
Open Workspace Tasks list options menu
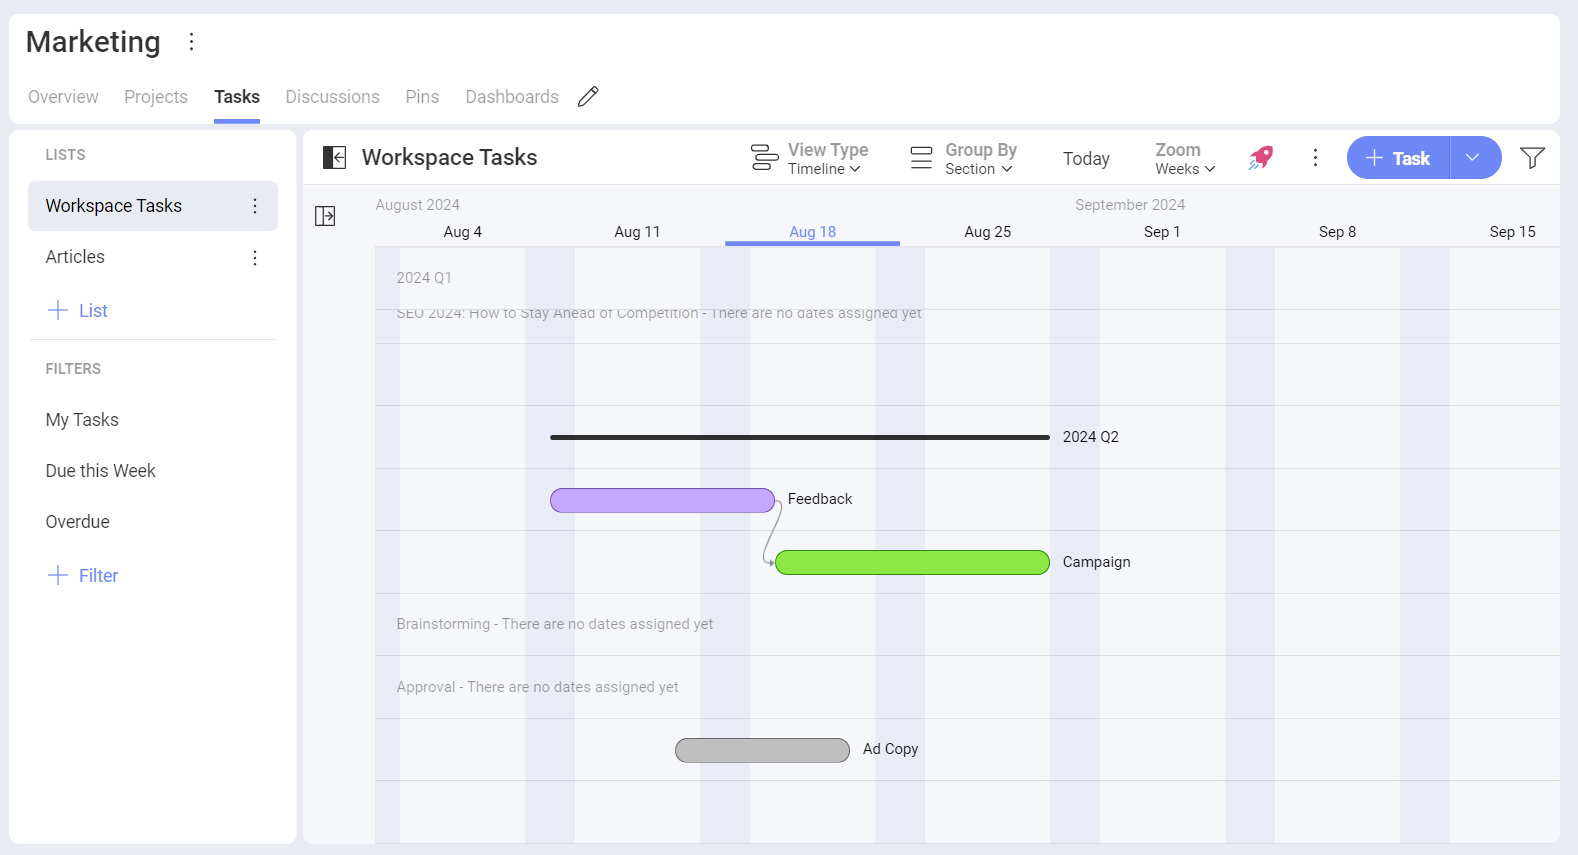click(x=255, y=206)
